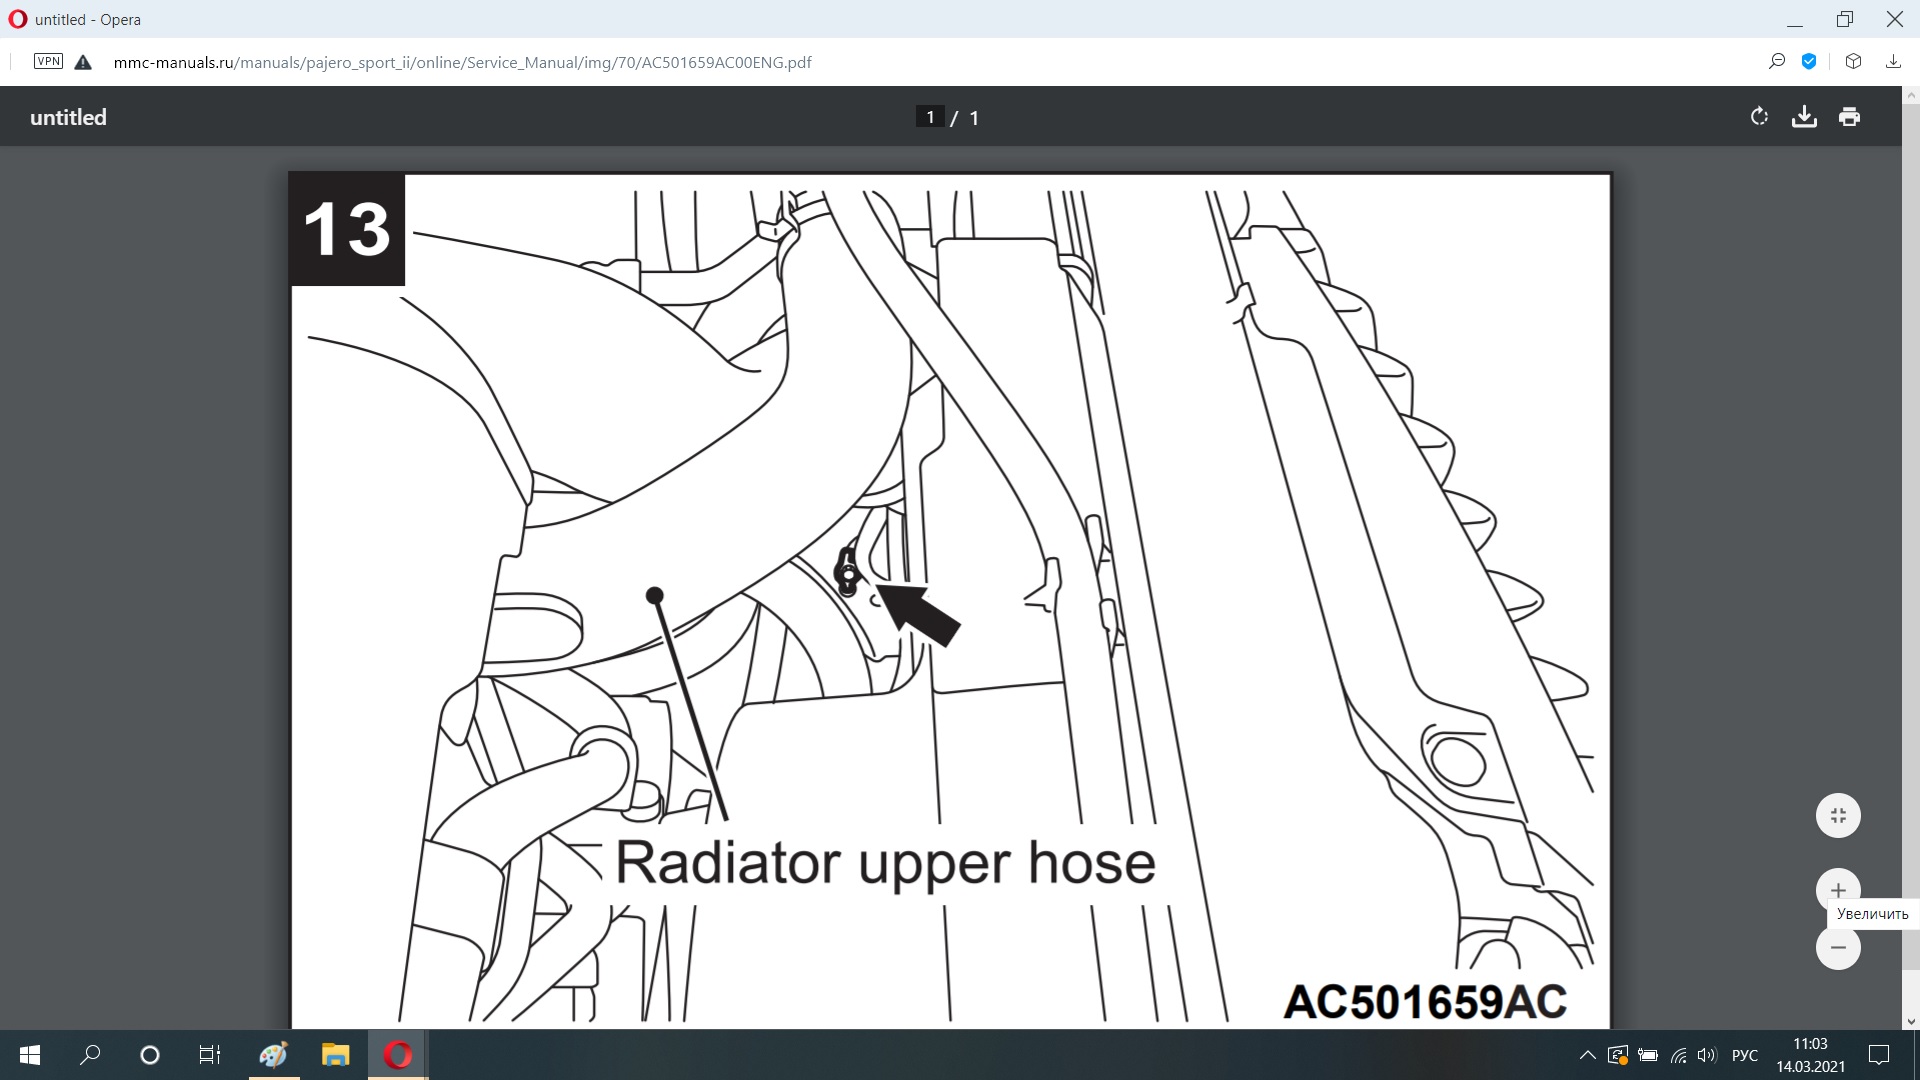Open the Windows Start menu
Image resolution: width=1920 pixels, height=1080 pixels.
pyautogui.click(x=30, y=1055)
